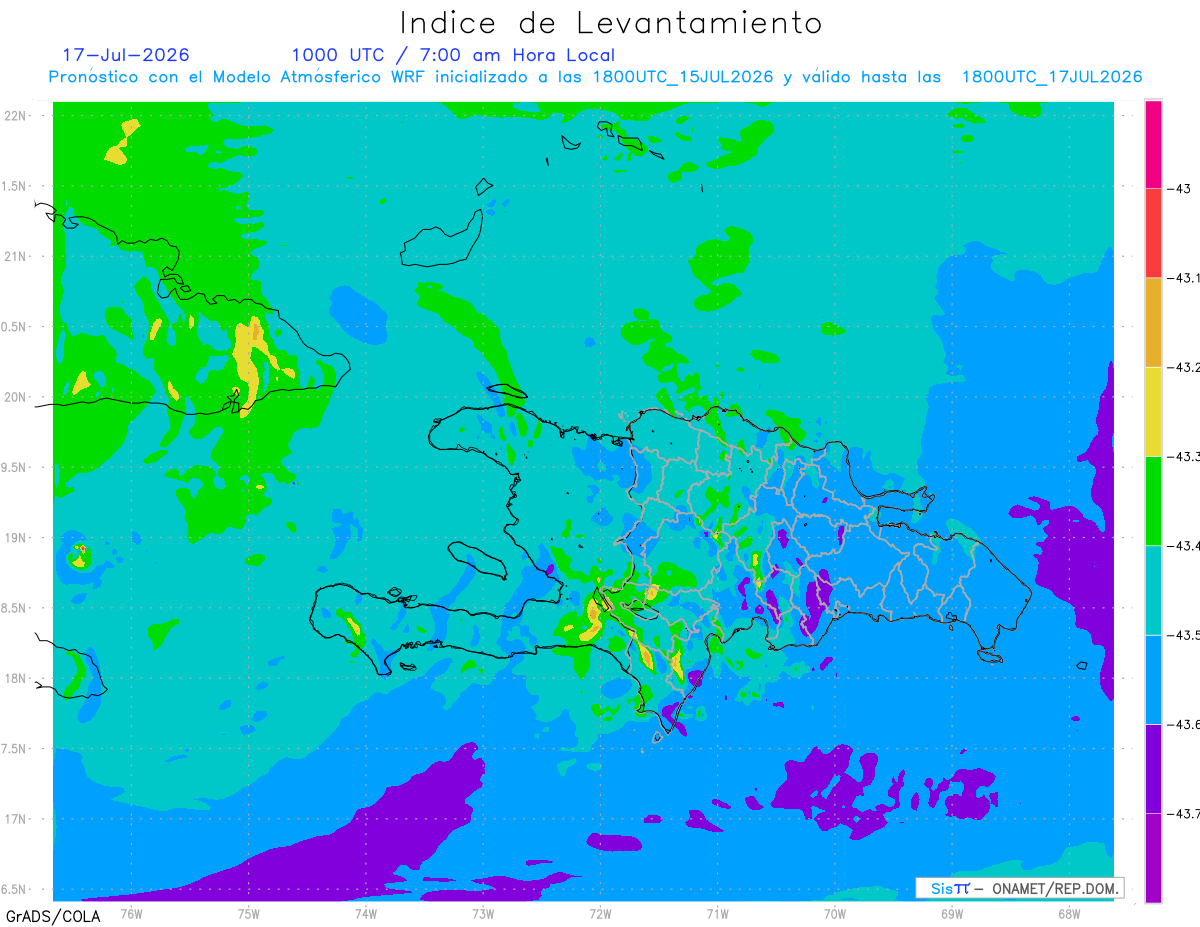This screenshot has width=1200, height=927.
Task: Pick the purple segment between -43.6 and -43.7
Action: tap(1153, 768)
